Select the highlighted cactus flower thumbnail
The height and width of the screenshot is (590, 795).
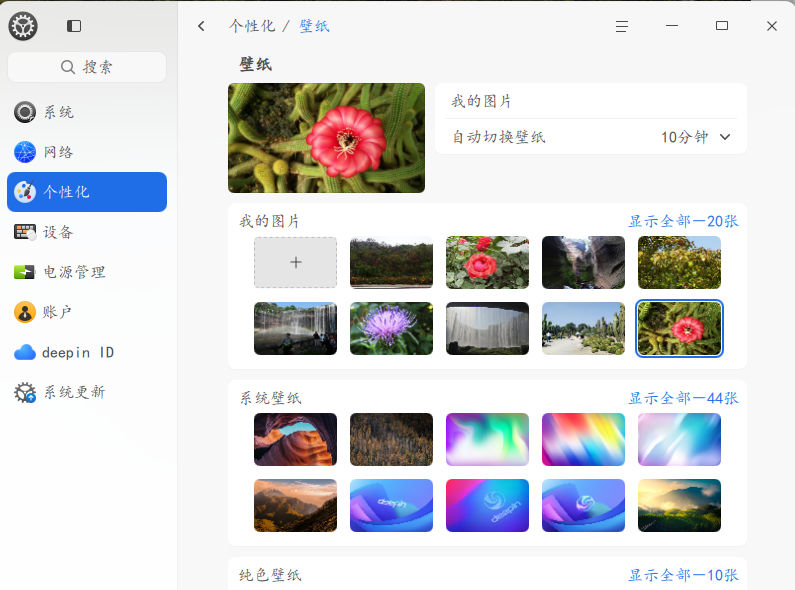(x=679, y=328)
